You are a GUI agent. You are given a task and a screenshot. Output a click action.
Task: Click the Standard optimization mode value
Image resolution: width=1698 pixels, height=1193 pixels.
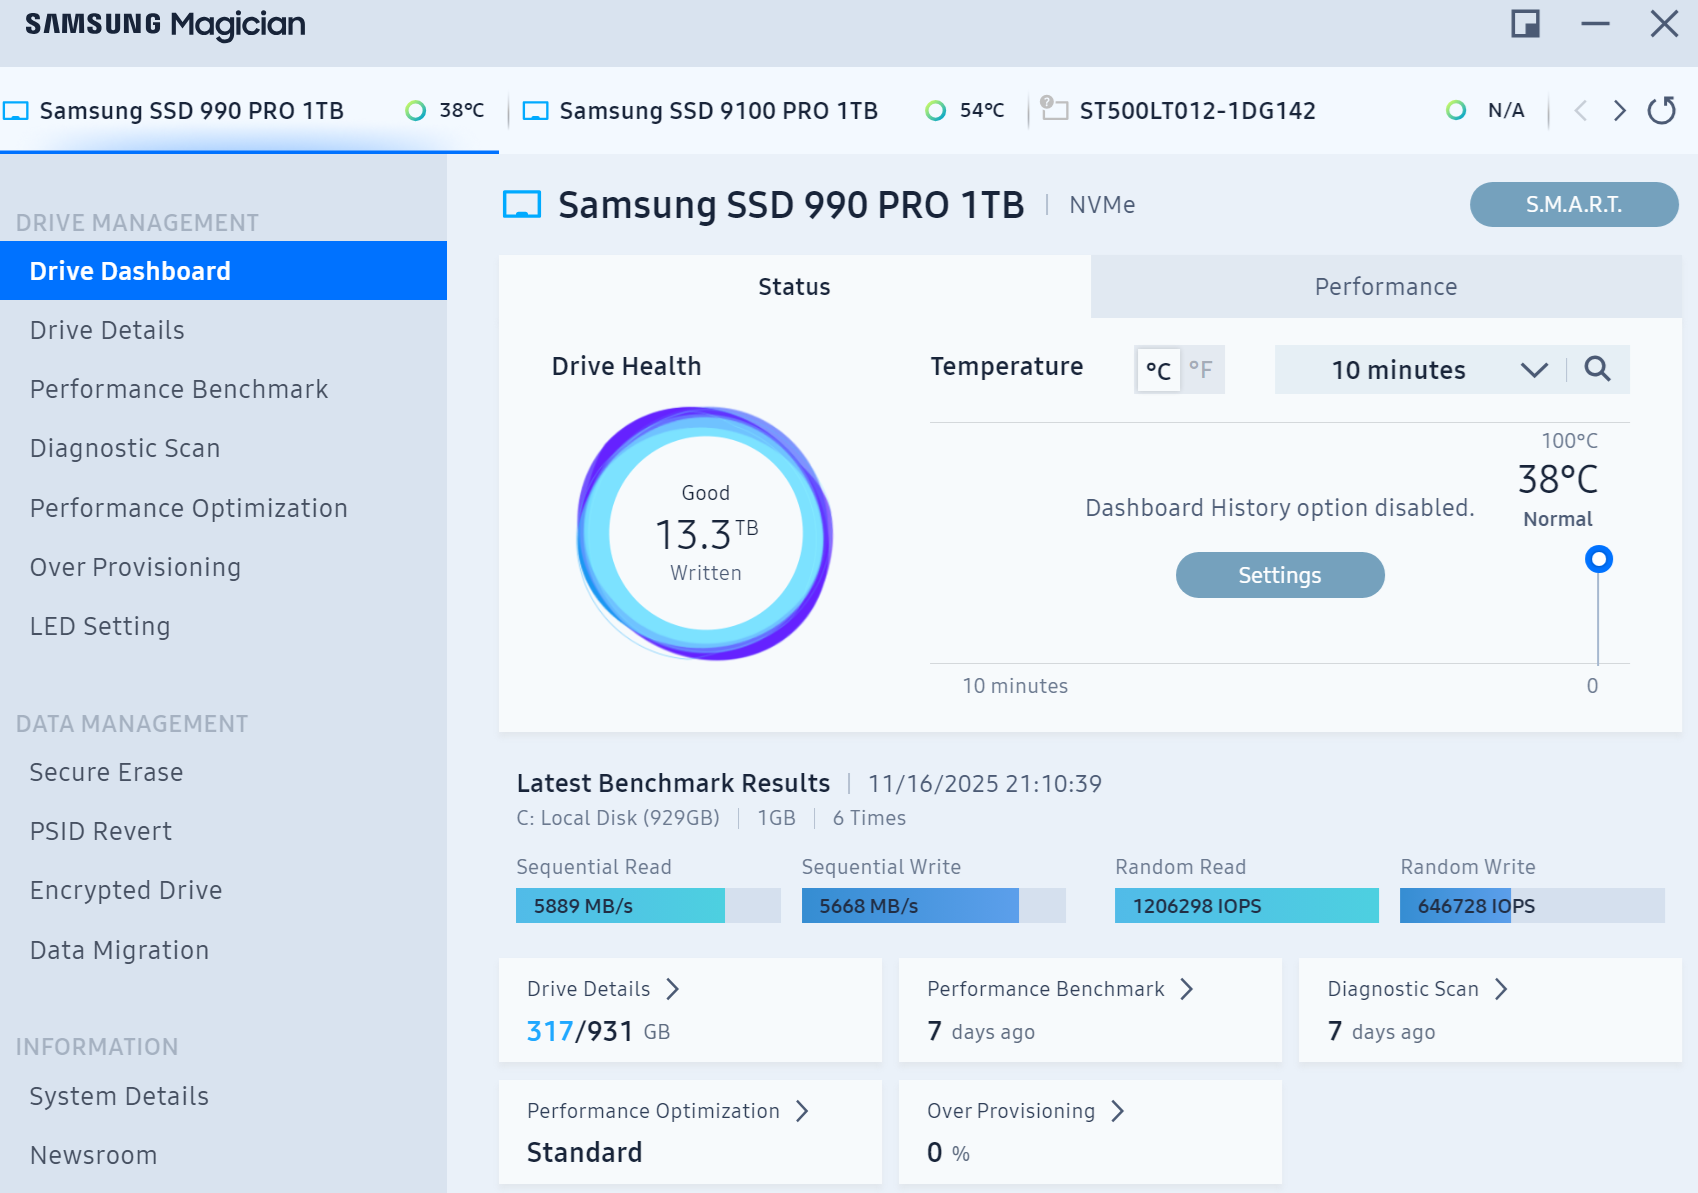(x=585, y=1152)
